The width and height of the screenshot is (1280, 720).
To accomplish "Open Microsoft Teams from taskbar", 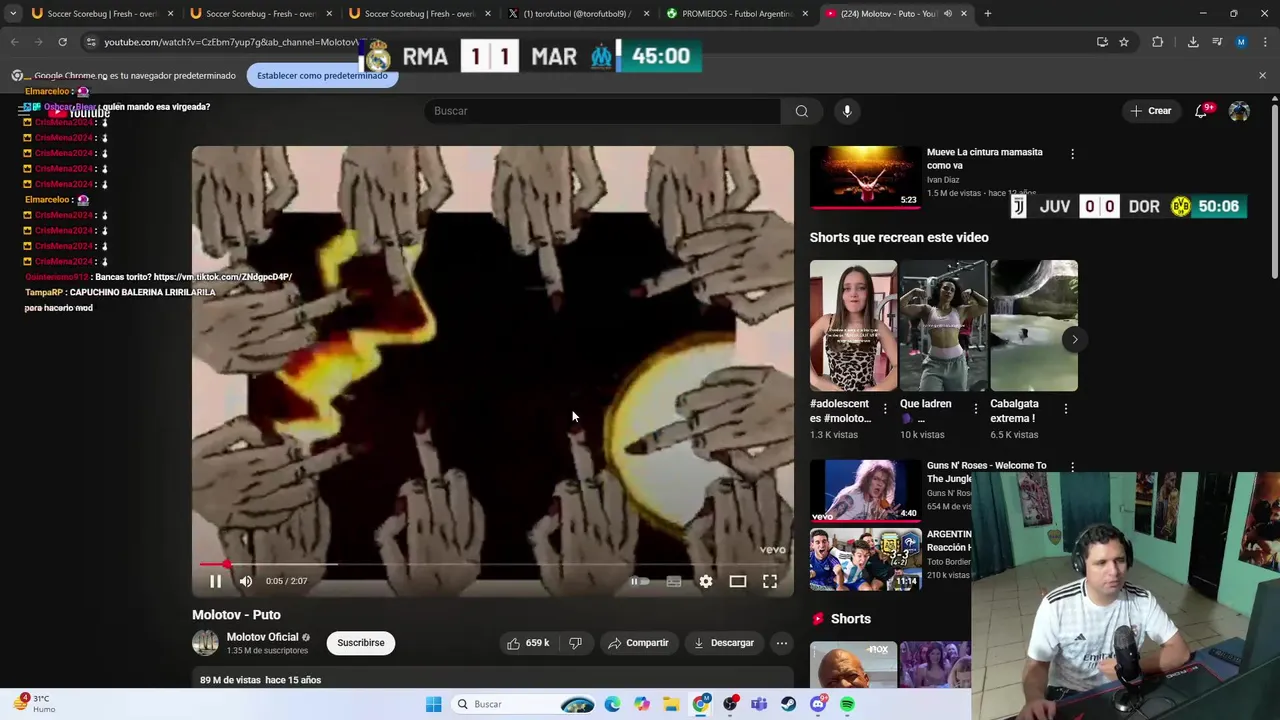I will click(x=759, y=704).
